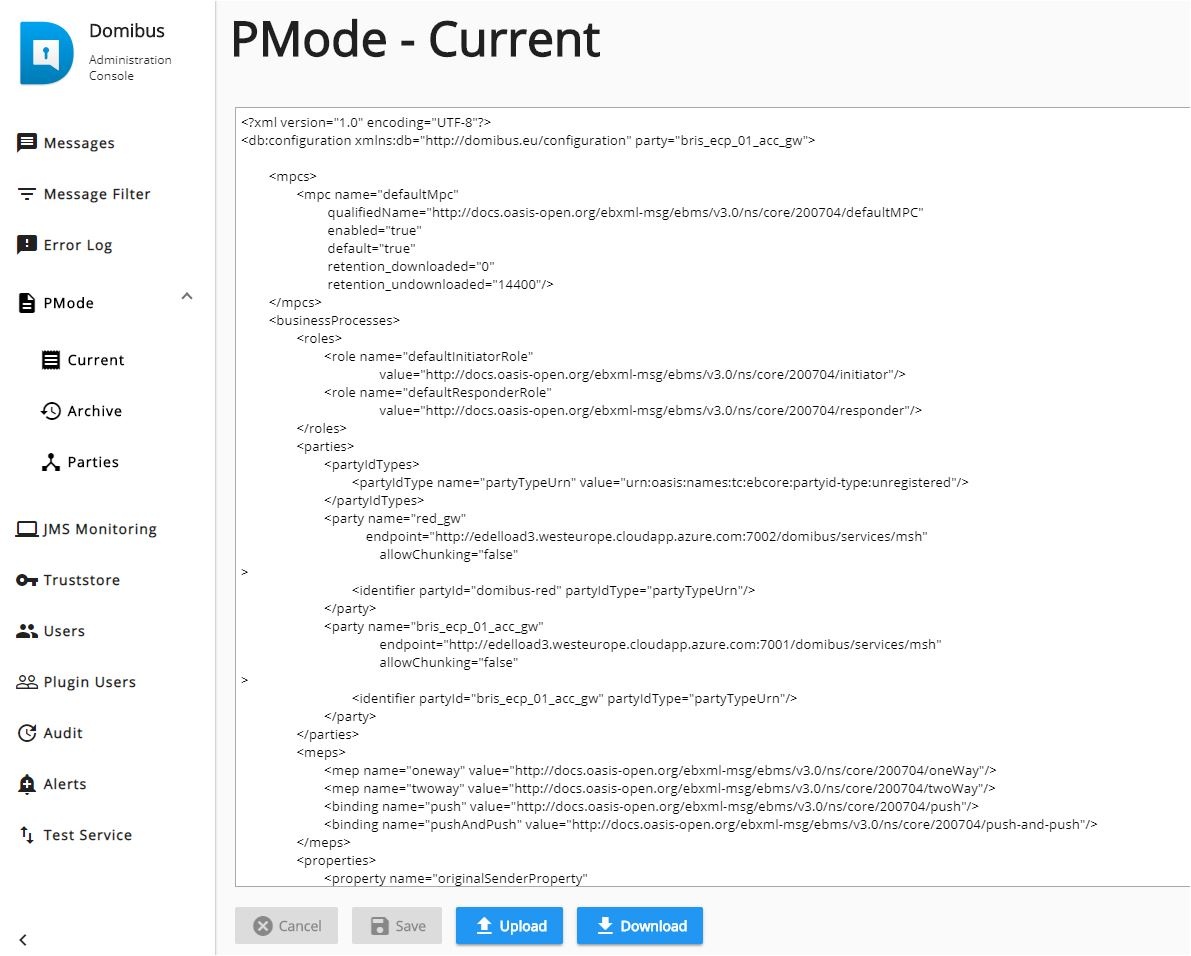Image resolution: width=1191 pixels, height=956 pixels.
Task: Click the Messages chat icon
Action: click(x=27, y=143)
